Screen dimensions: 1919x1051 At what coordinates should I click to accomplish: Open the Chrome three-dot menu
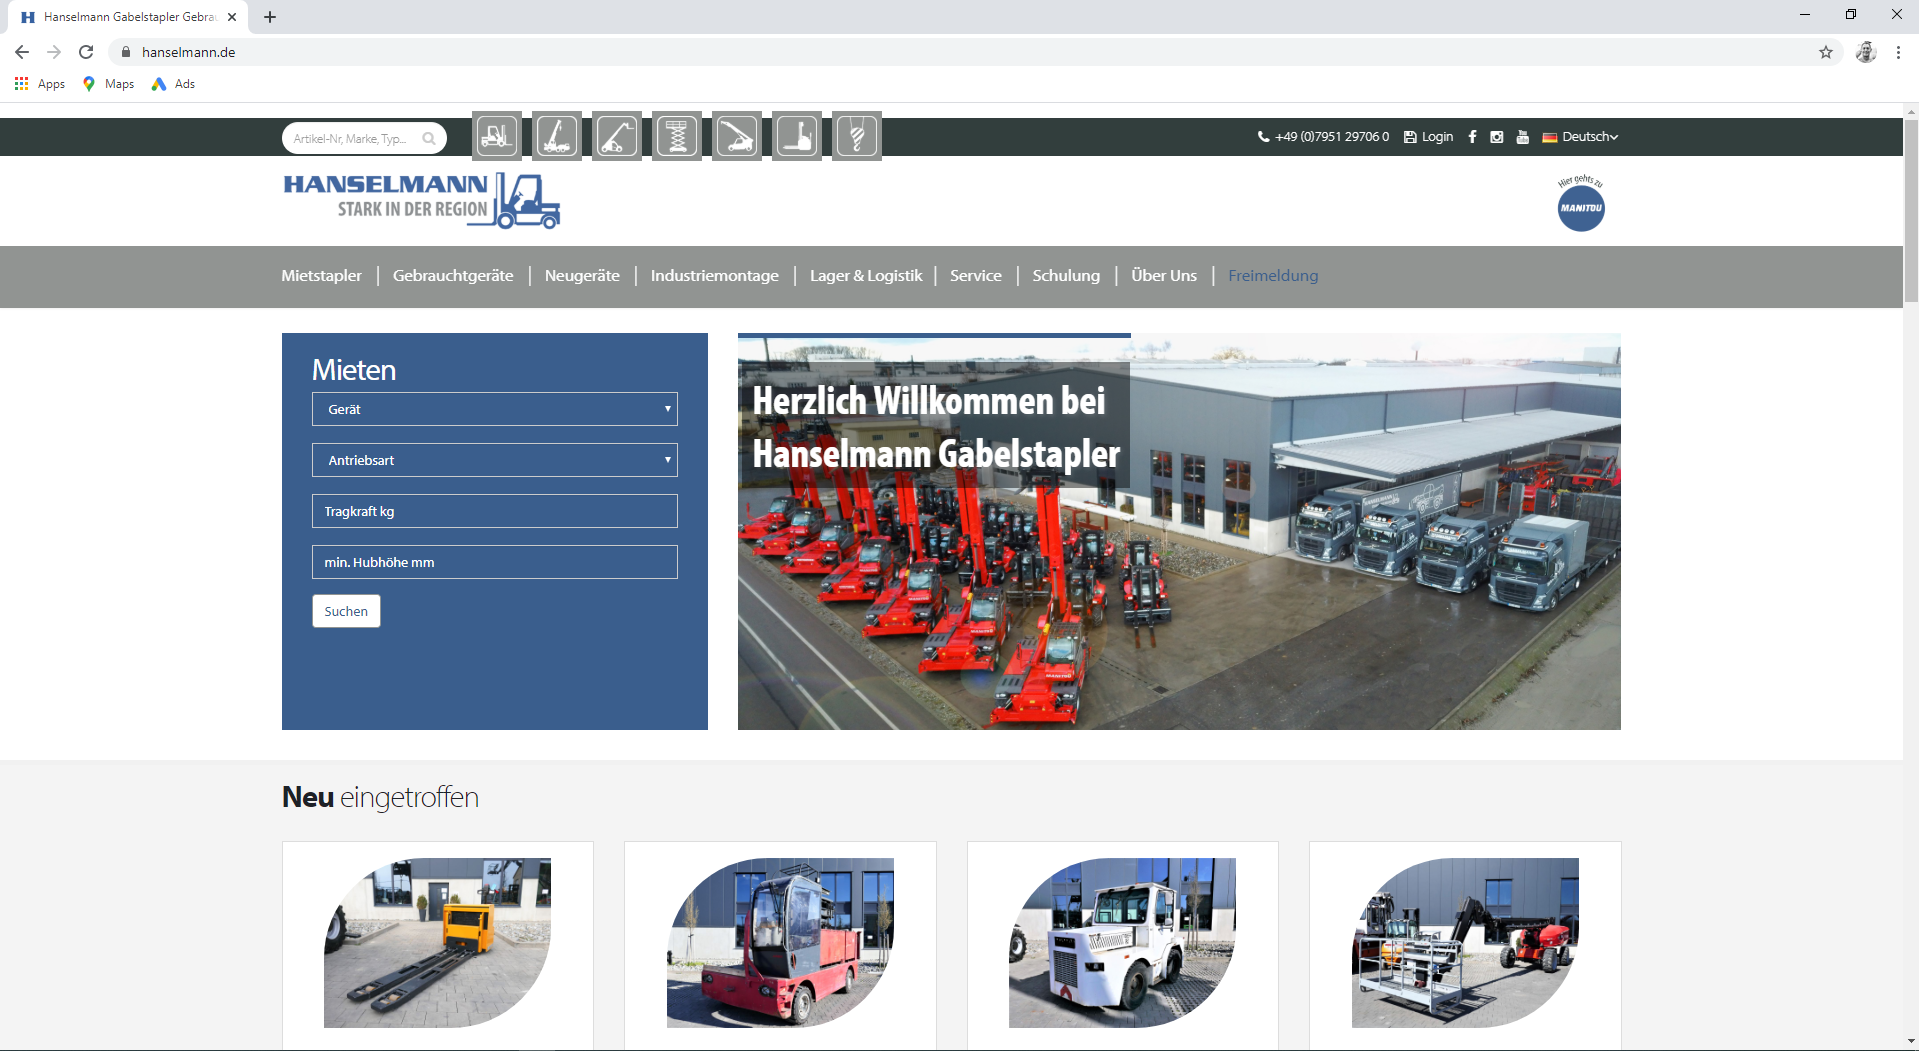tap(1898, 52)
